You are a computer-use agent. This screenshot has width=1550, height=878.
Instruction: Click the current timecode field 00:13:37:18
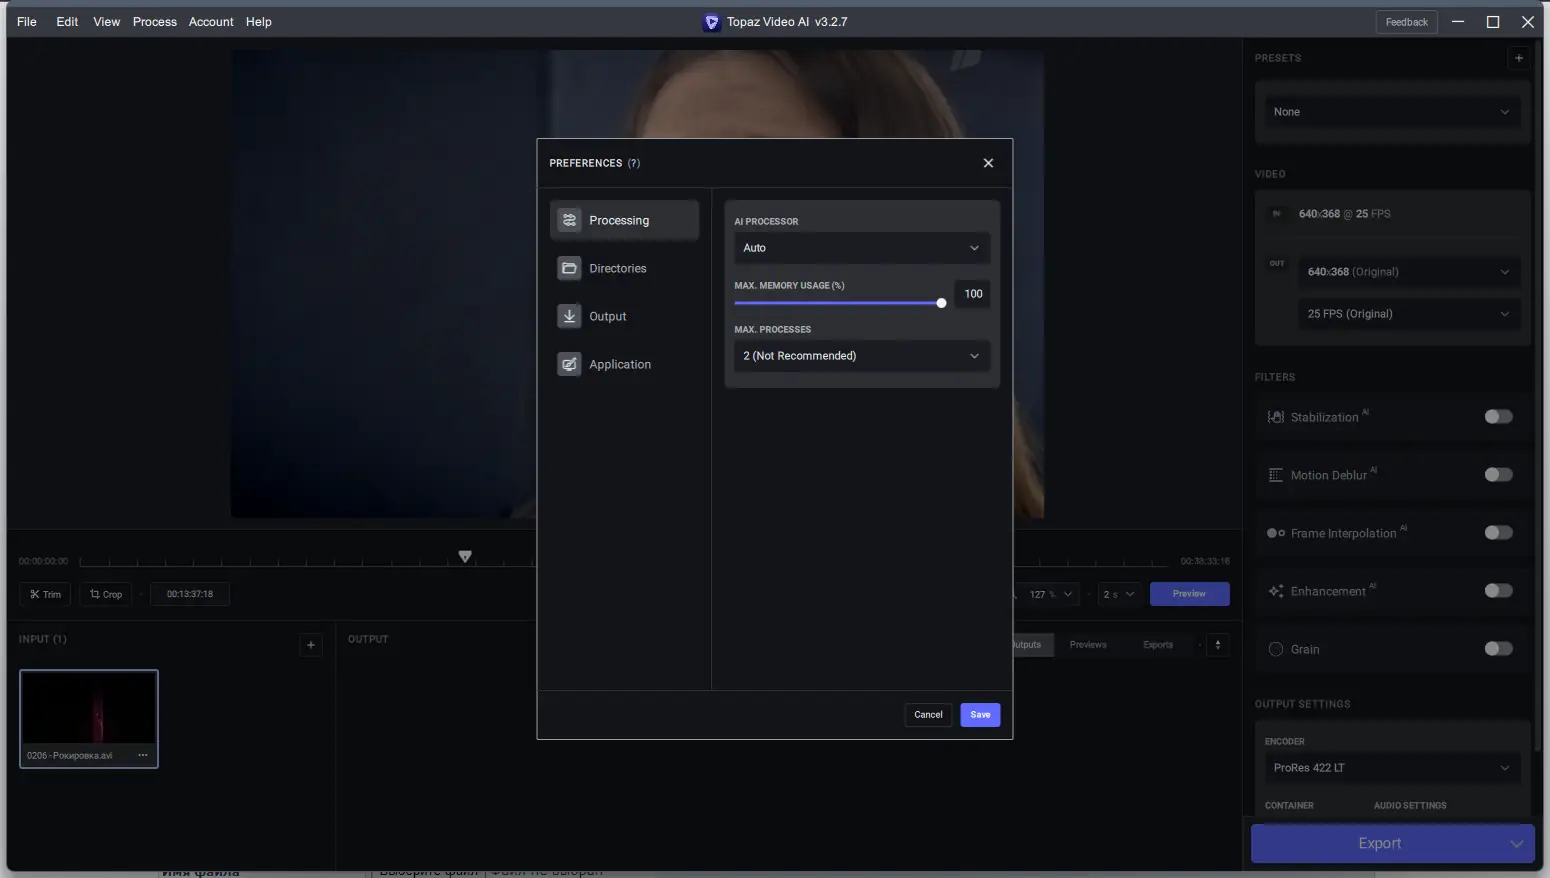click(190, 594)
